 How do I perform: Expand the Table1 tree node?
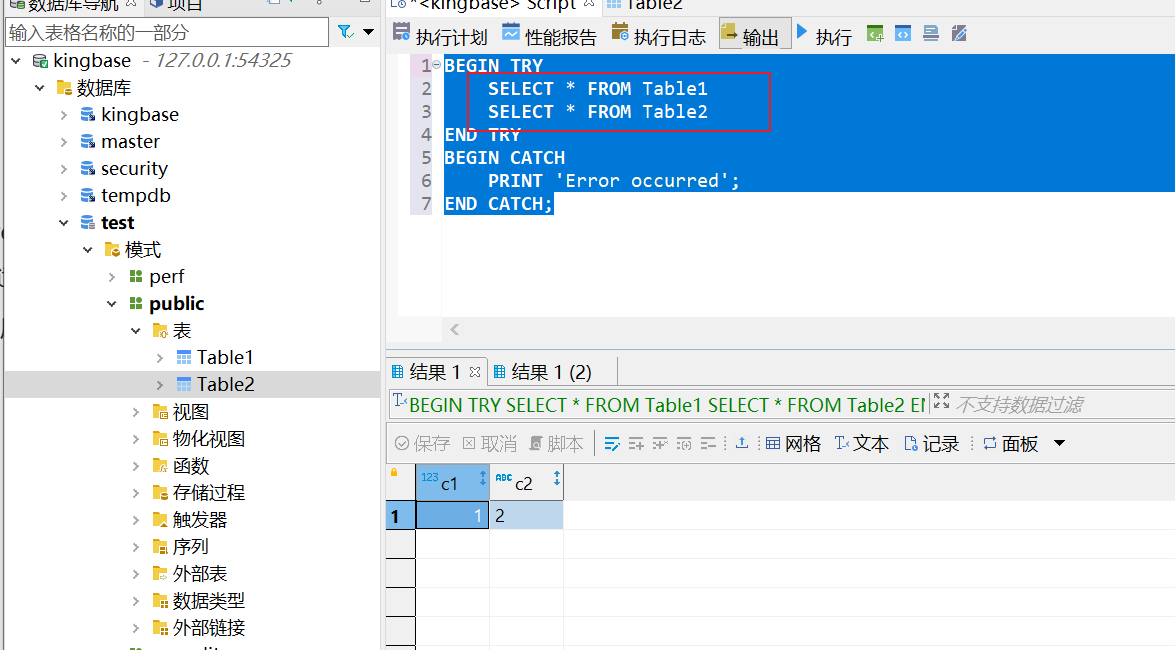click(x=160, y=357)
